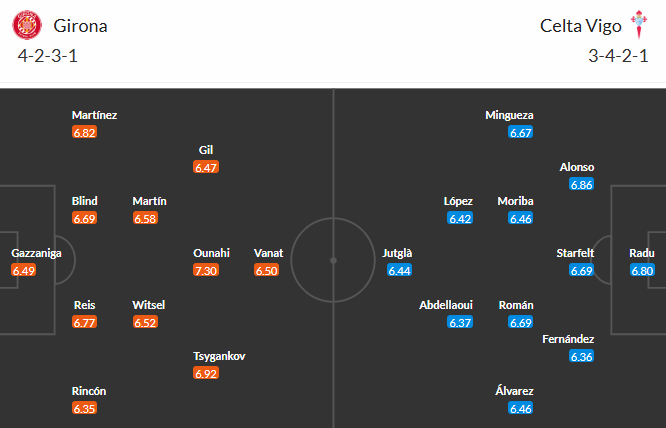Viewport: 666px width, 428px height.
Task: Click Alonso's 6.86 rating badge
Action: pyautogui.click(x=581, y=184)
